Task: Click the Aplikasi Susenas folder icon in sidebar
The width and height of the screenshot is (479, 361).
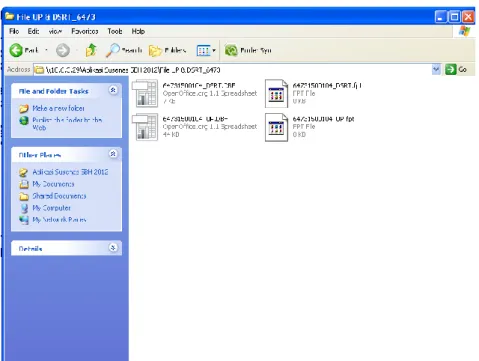Action: (x=24, y=172)
